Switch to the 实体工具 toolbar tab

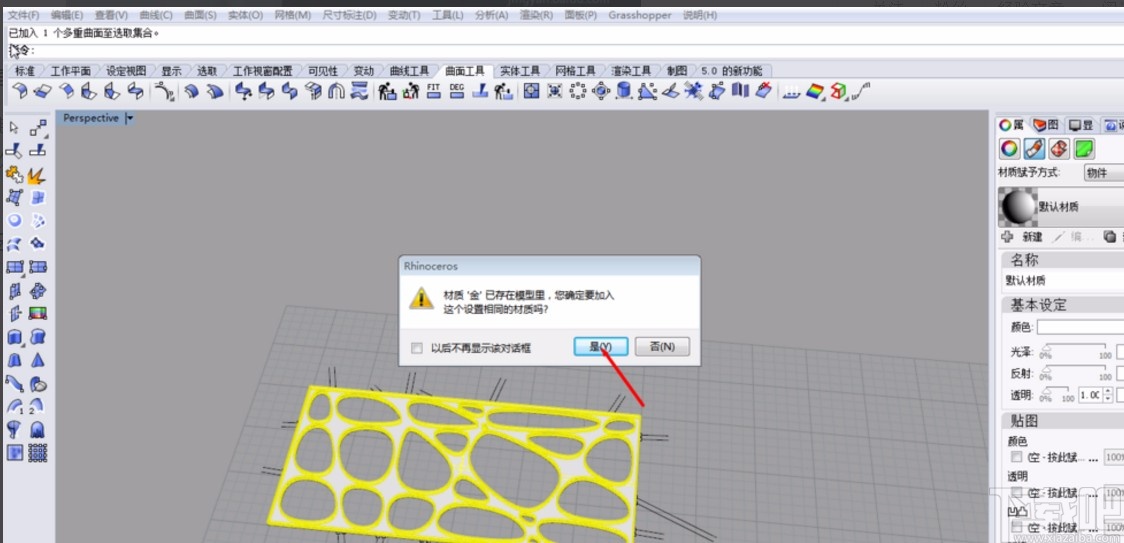click(520, 71)
